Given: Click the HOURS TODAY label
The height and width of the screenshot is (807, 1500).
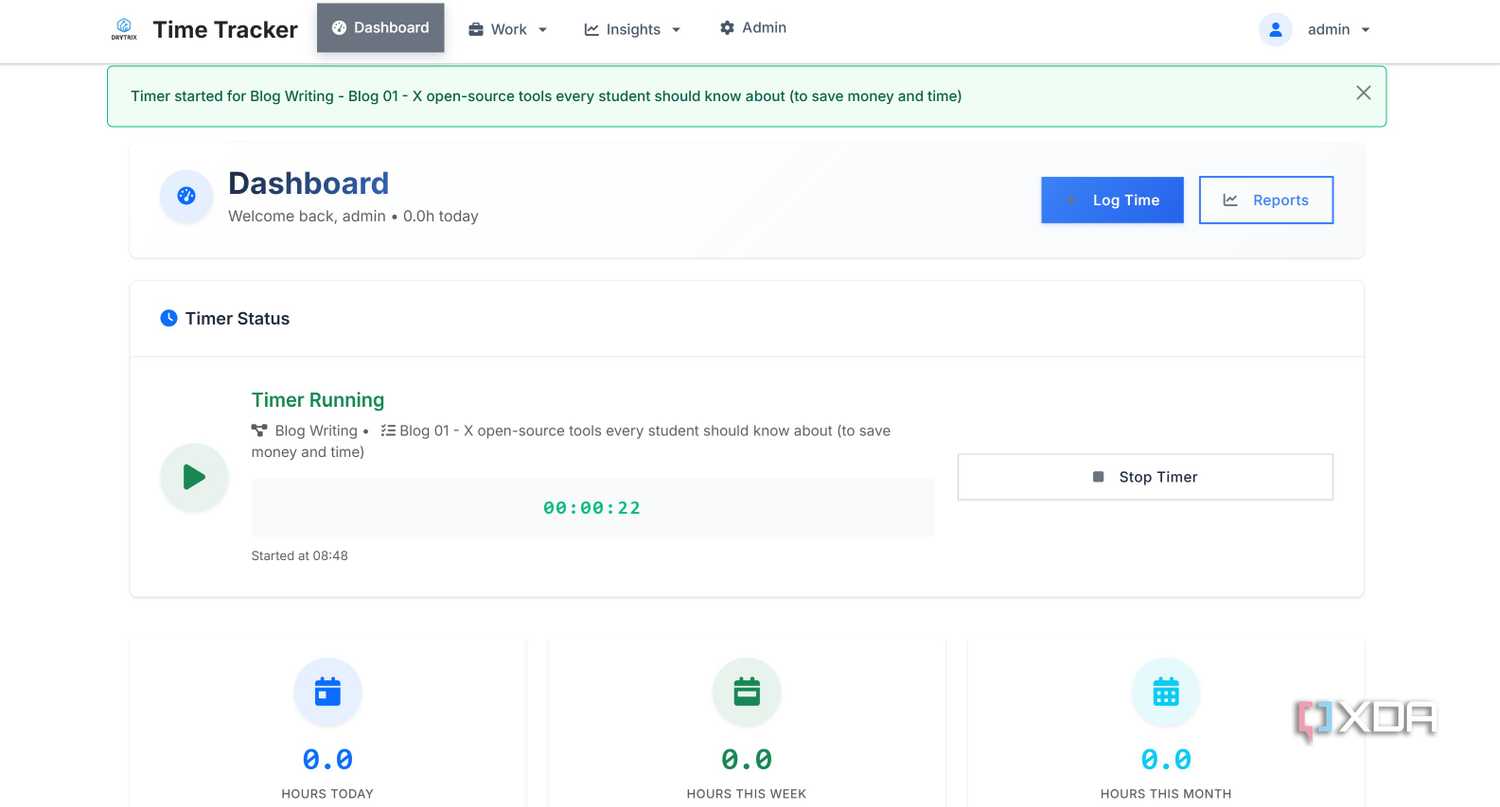Looking at the screenshot, I should coord(328,794).
